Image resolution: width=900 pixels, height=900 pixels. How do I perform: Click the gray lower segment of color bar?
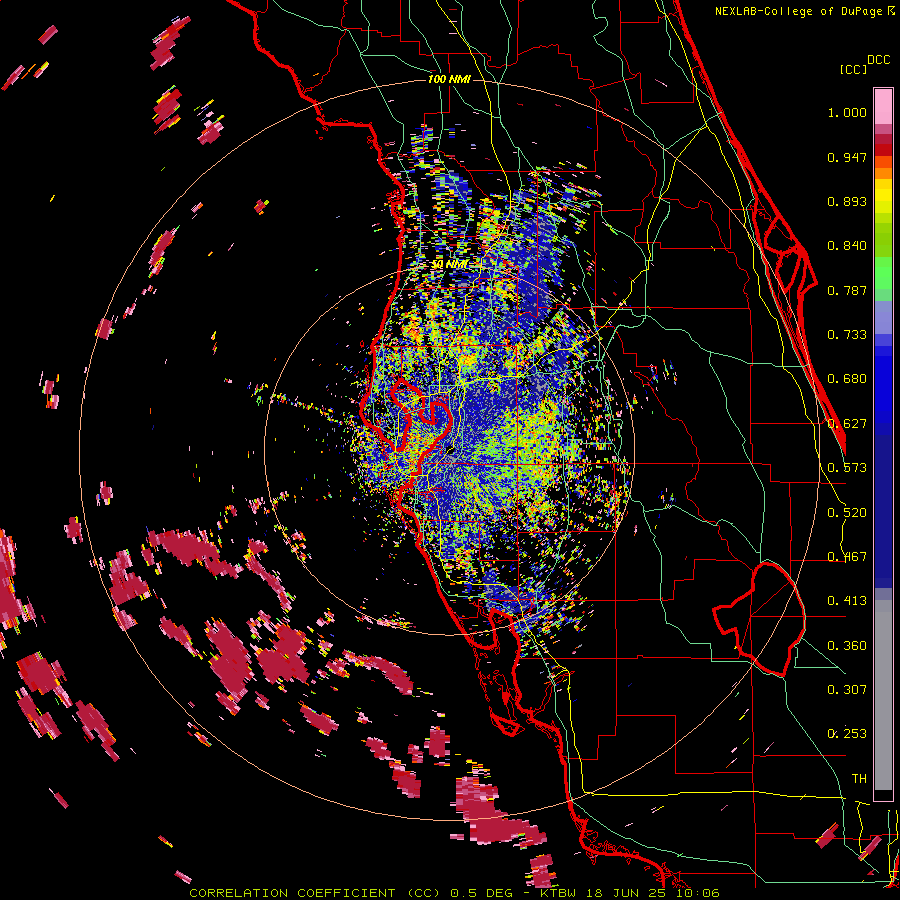point(883,695)
